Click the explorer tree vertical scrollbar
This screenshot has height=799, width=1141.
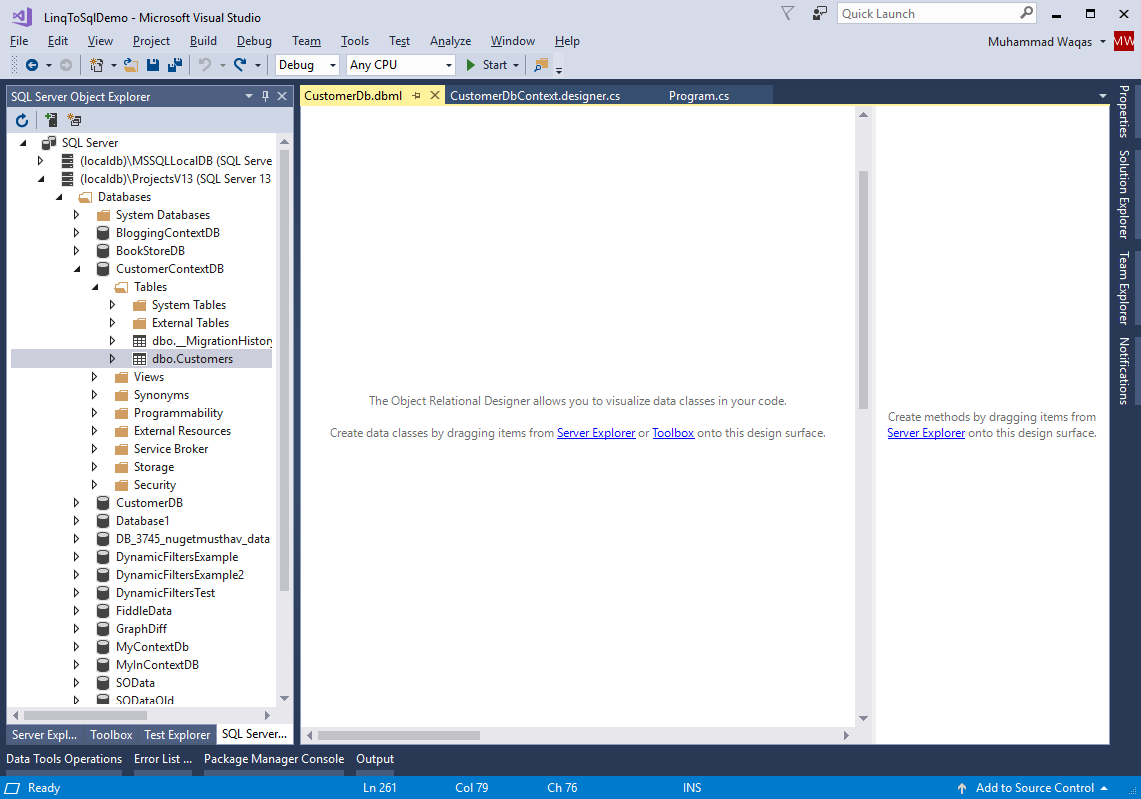tap(285, 371)
